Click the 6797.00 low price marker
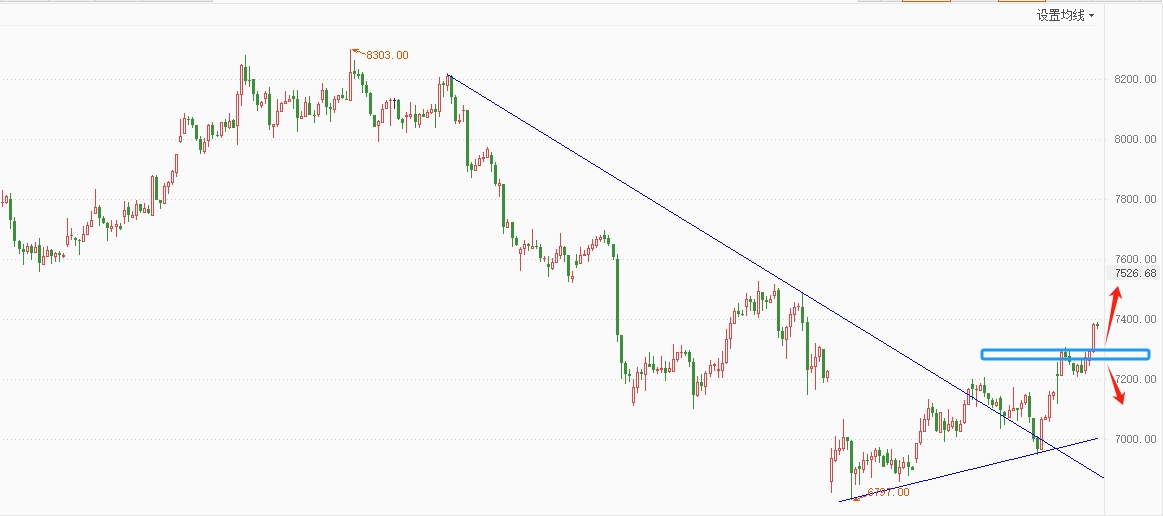This screenshot has width=1163, height=516. [x=887, y=492]
